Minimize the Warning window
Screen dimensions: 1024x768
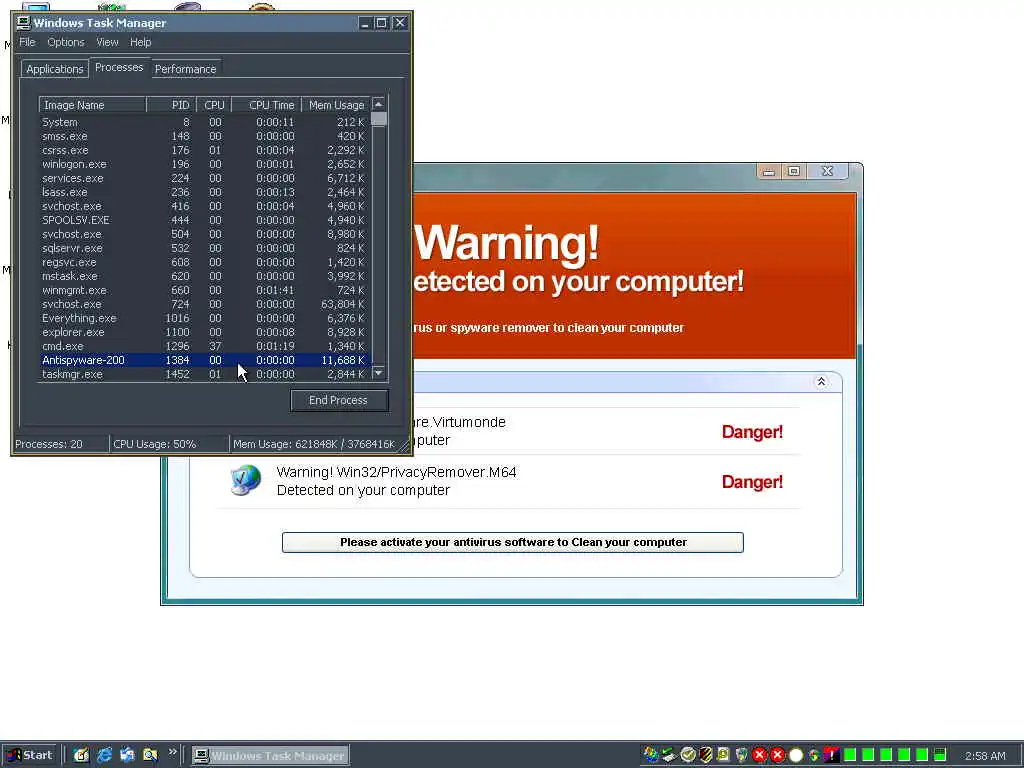(769, 171)
